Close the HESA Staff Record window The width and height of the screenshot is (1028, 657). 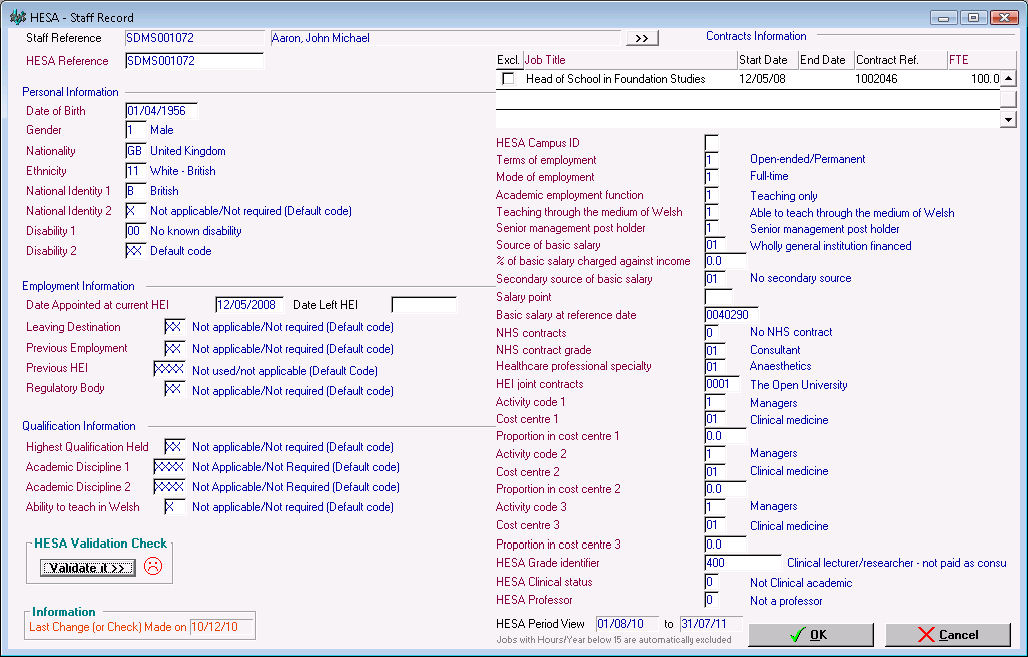1004,18
